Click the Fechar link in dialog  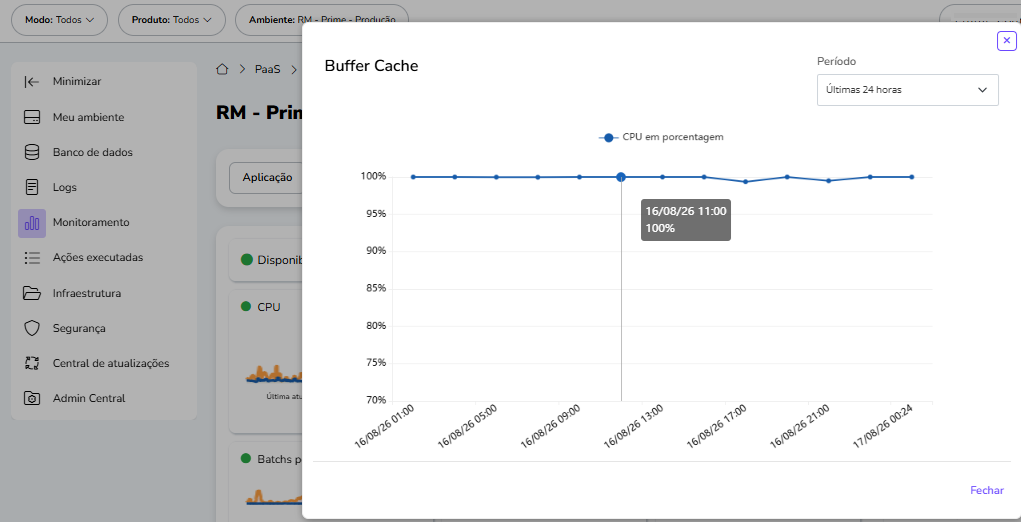pyautogui.click(x=986, y=490)
